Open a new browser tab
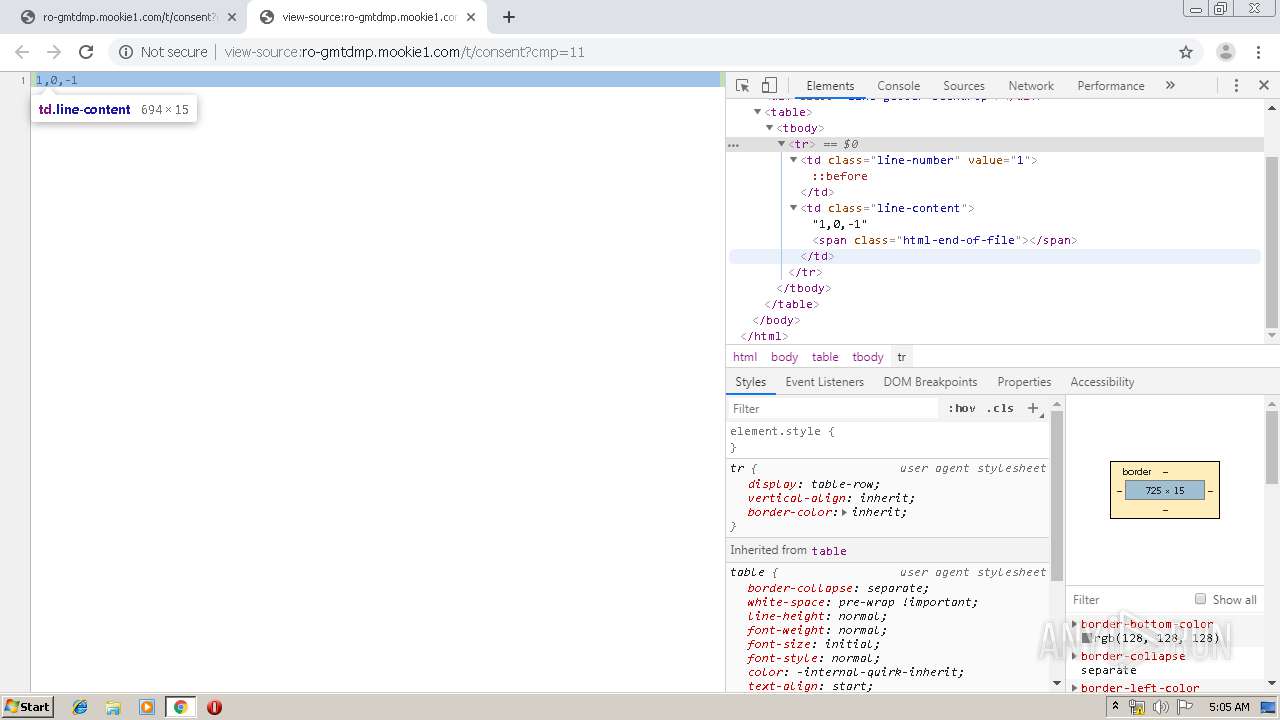This screenshot has height=720, width=1280. (x=509, y=17)
